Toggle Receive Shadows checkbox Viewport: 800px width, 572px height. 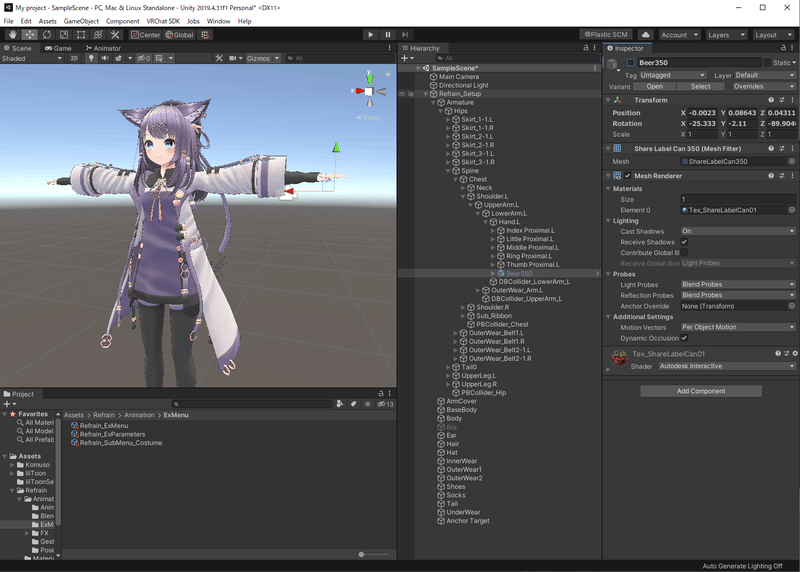pyautogui.click(x=684, y=242)
